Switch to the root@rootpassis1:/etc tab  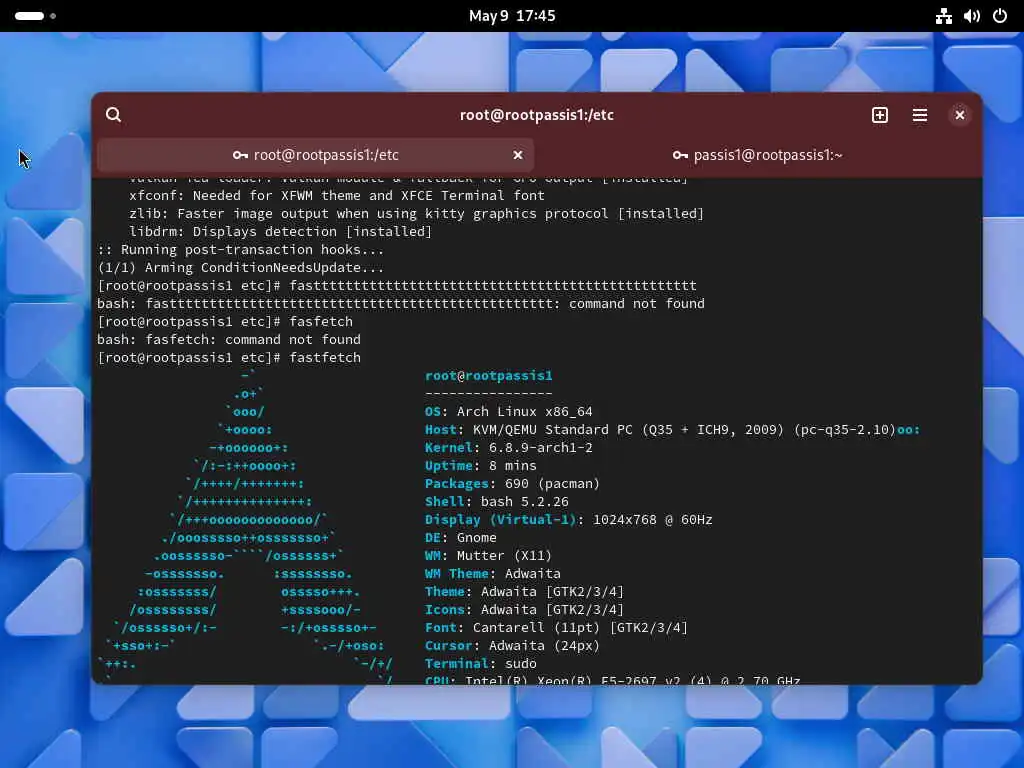(x=315, y=155)
